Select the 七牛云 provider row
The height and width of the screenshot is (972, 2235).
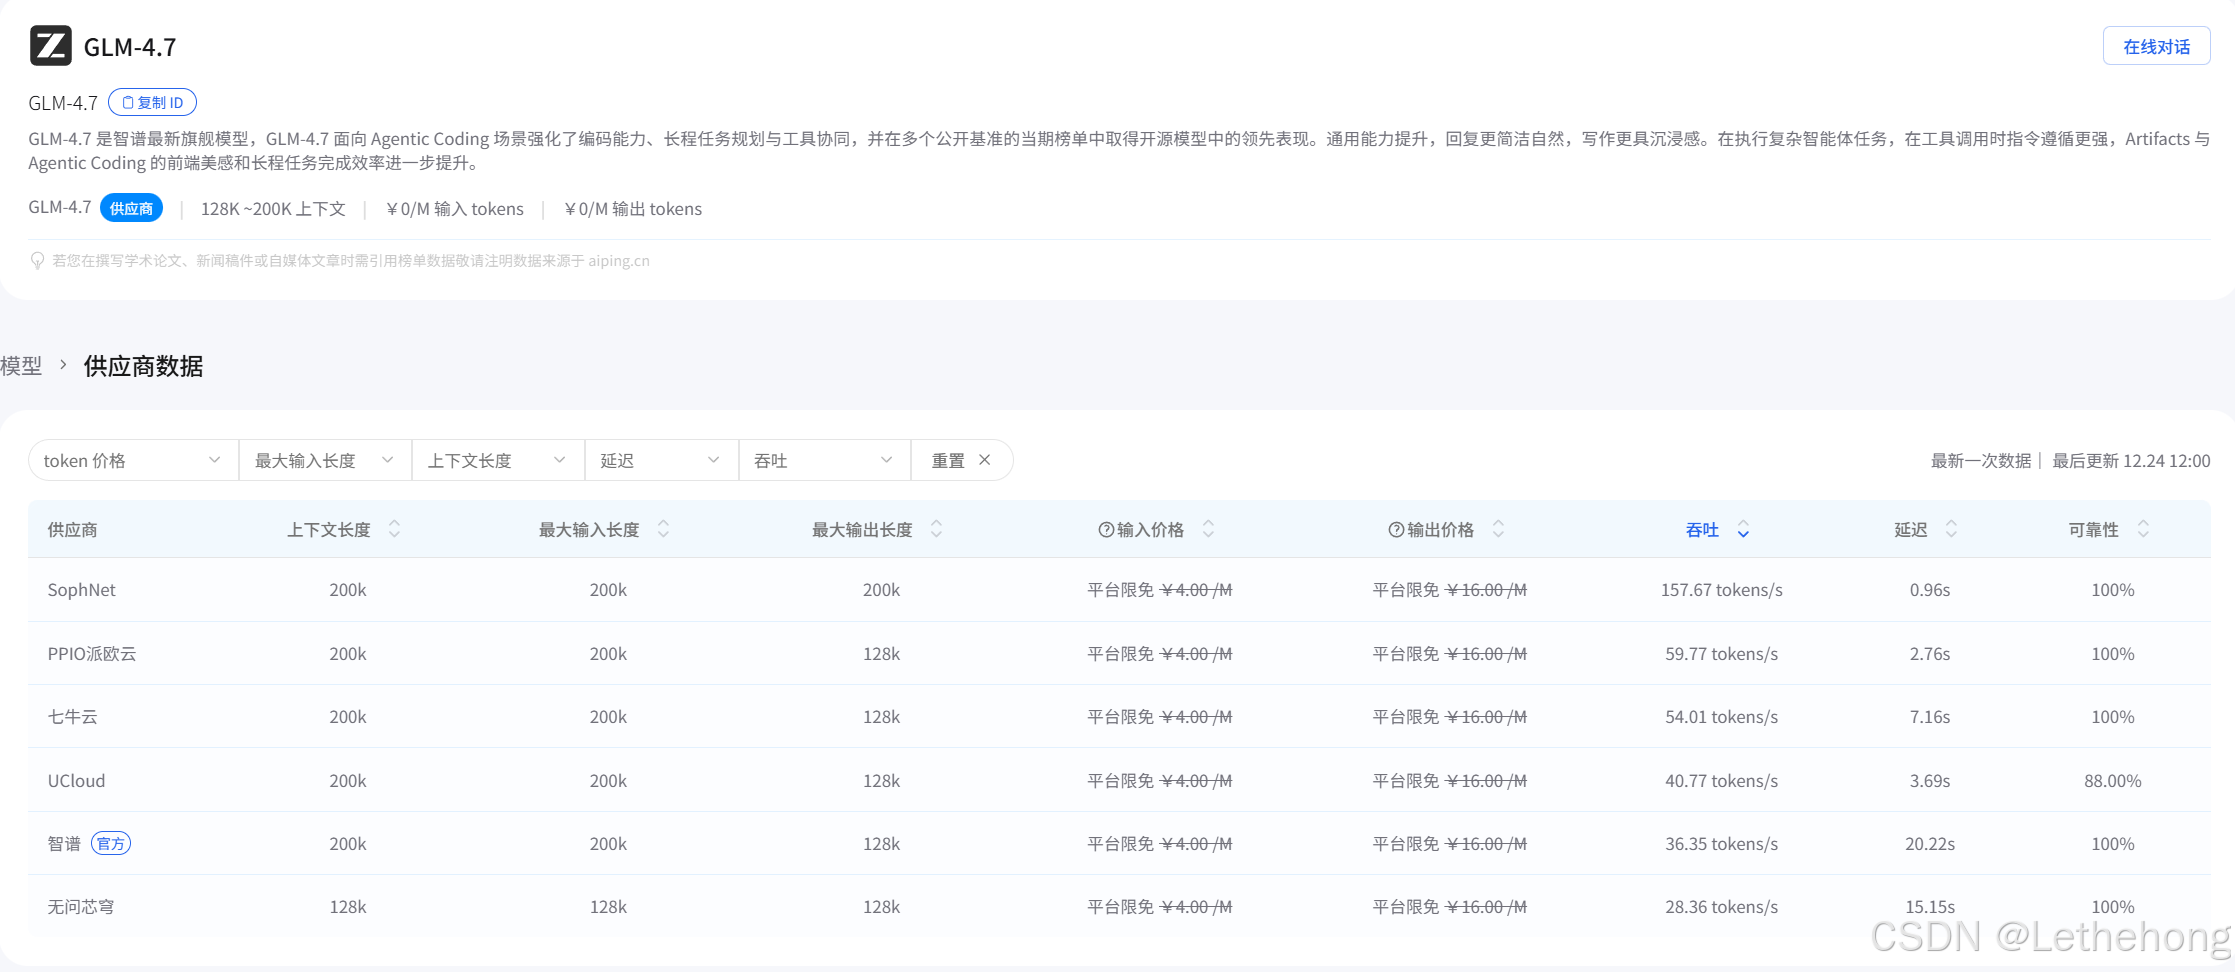[x=1119, y=716]
